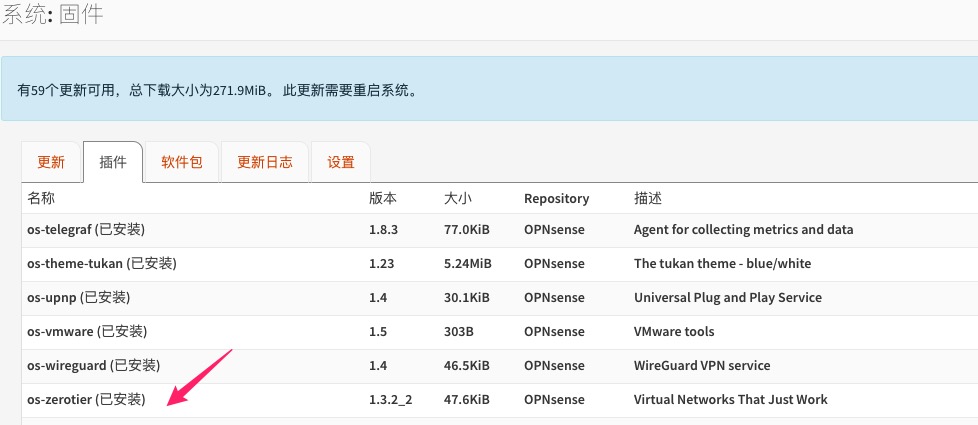Open the 设置 tab

[341, 162]
